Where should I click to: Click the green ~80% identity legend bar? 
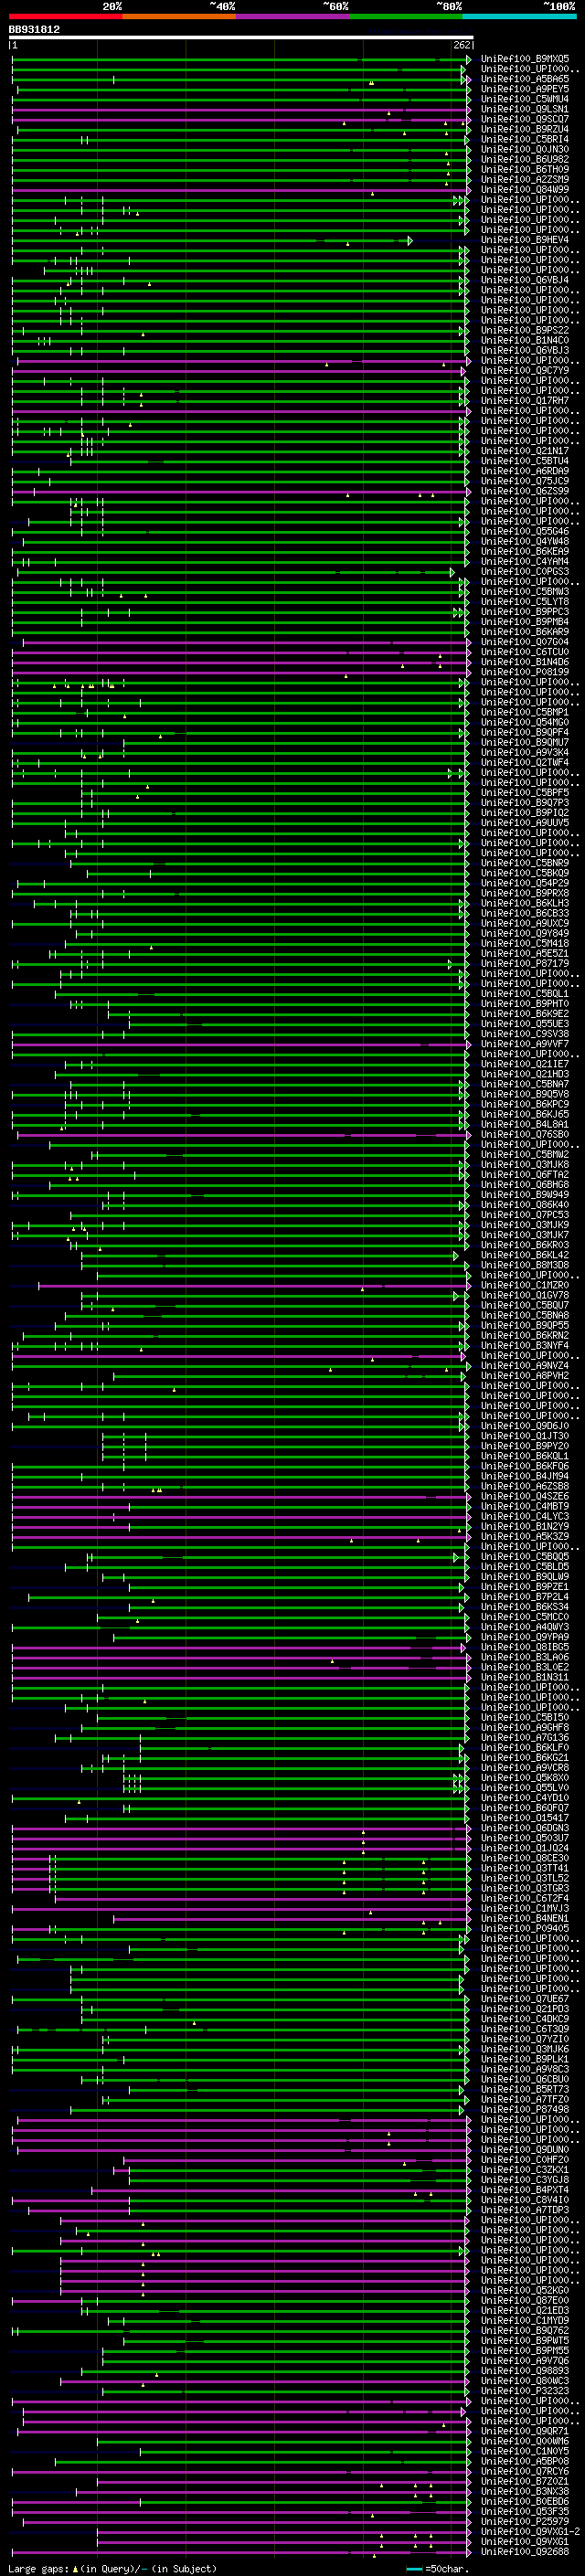click(406, 16)
